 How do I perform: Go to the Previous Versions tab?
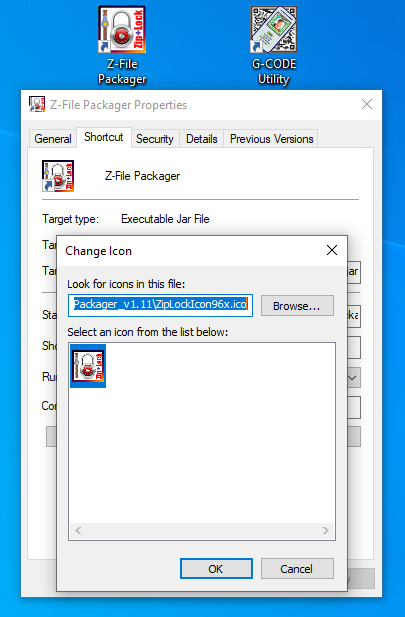pos(272,139)
